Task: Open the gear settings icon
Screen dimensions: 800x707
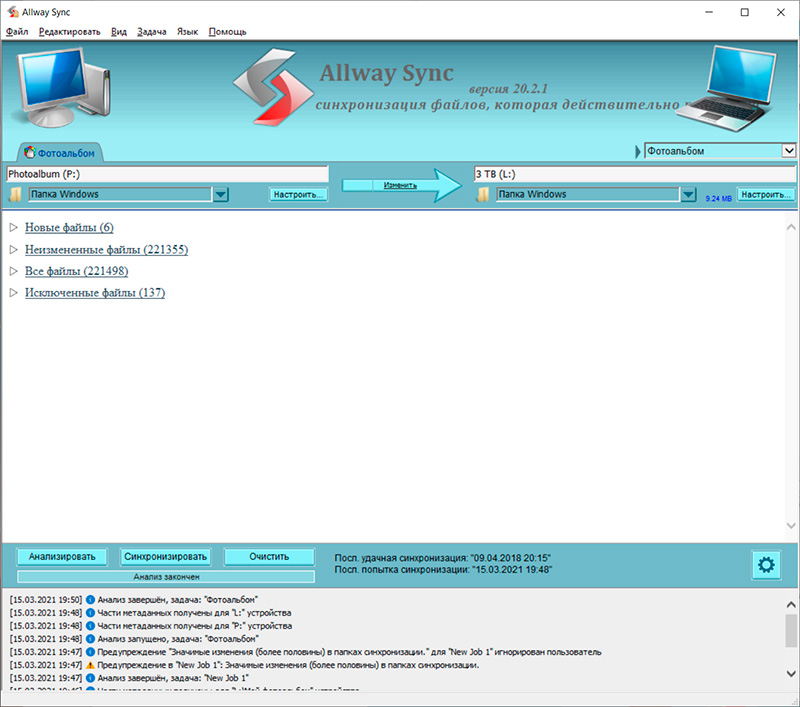Action: tap(766, 565)
